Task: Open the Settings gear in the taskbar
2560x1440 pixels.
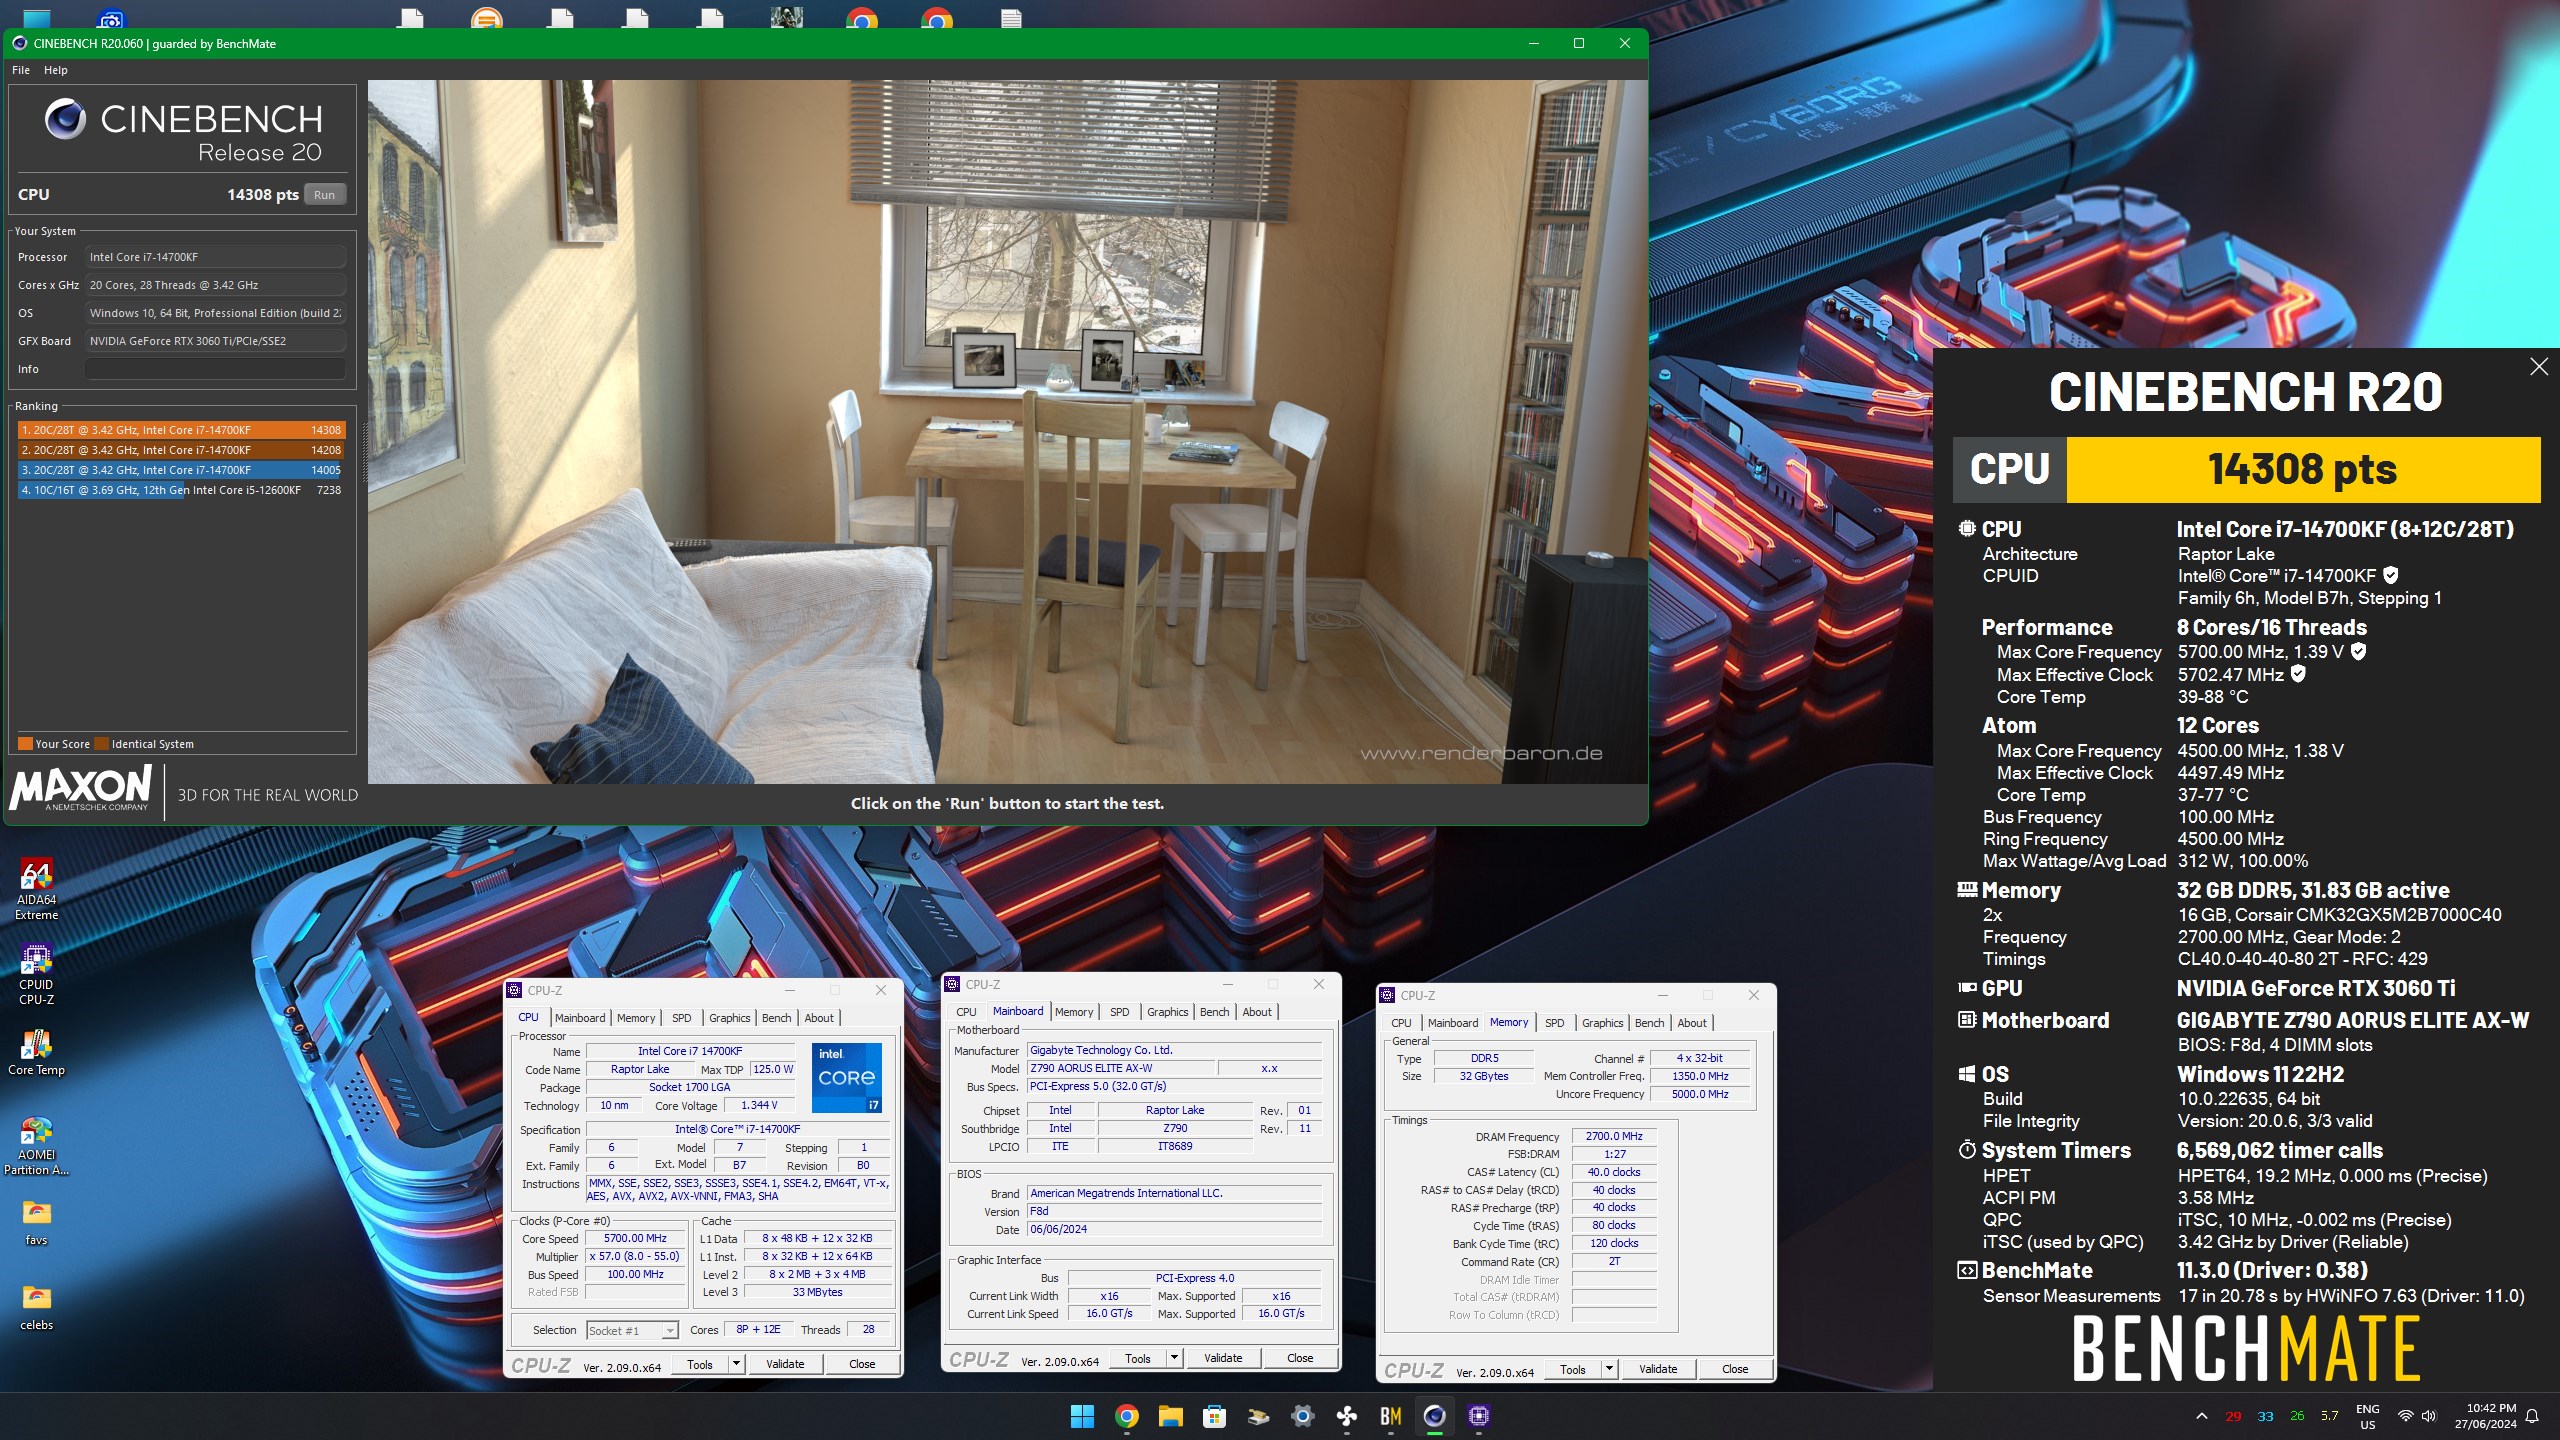Action: (x=1302, y=1416)
